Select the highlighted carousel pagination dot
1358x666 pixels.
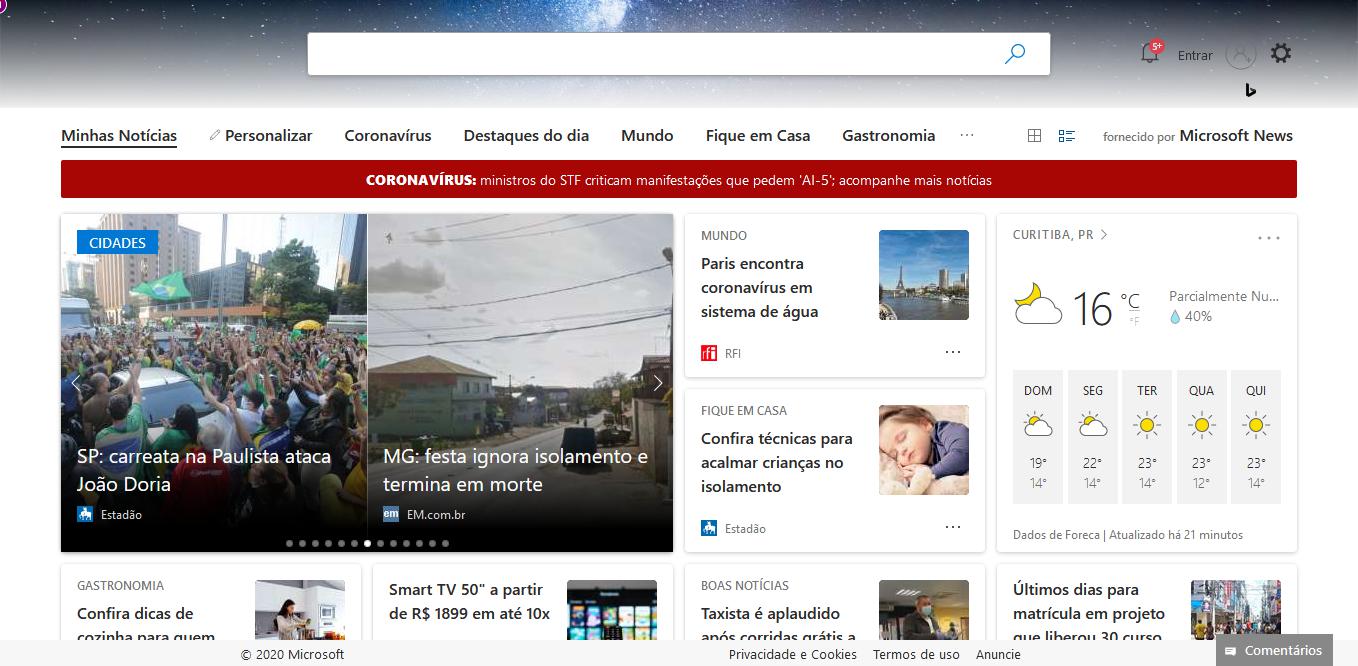pyautogui.click(x=368, y=543)
